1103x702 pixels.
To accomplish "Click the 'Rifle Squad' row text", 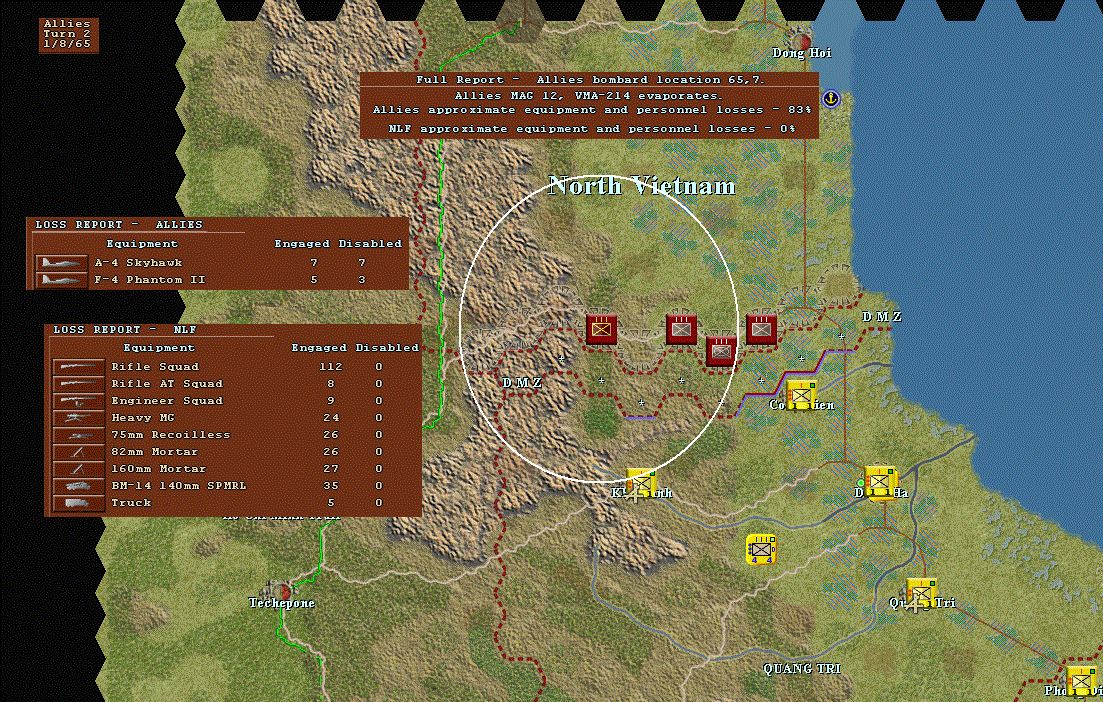I will (x=155, y=366).
